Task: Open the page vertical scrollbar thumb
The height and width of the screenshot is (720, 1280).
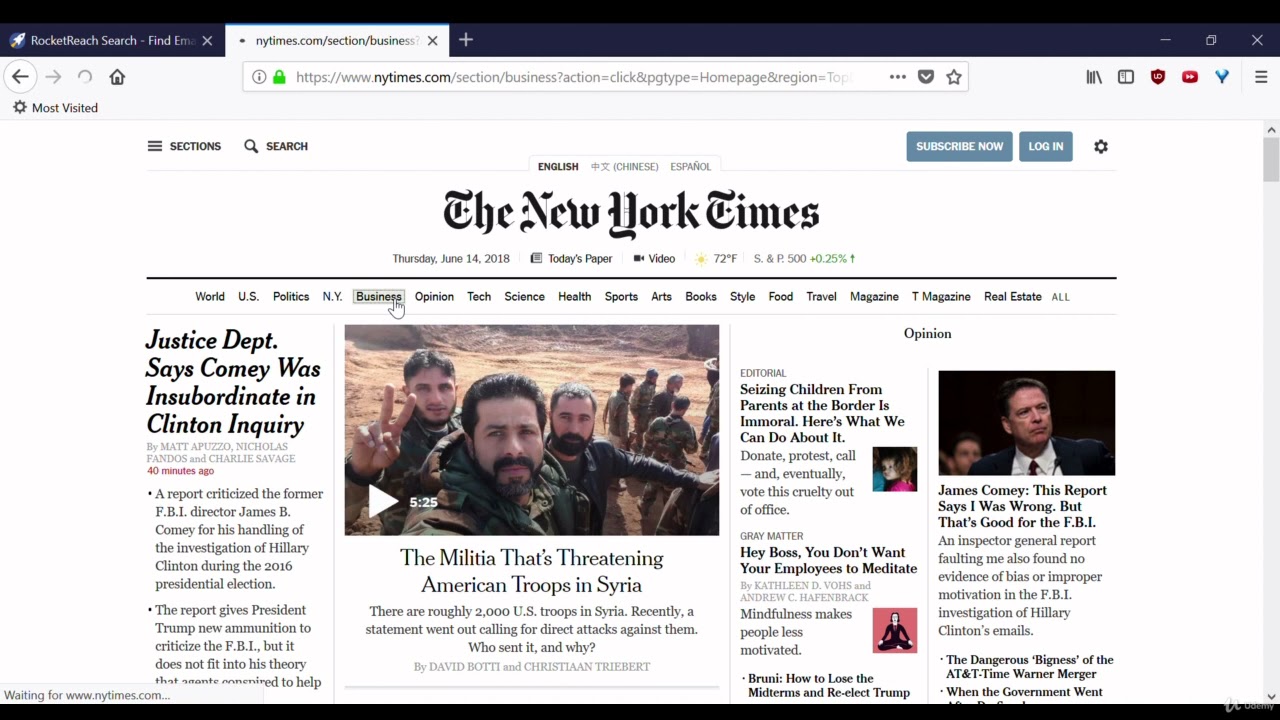Action: [1271, 160]
